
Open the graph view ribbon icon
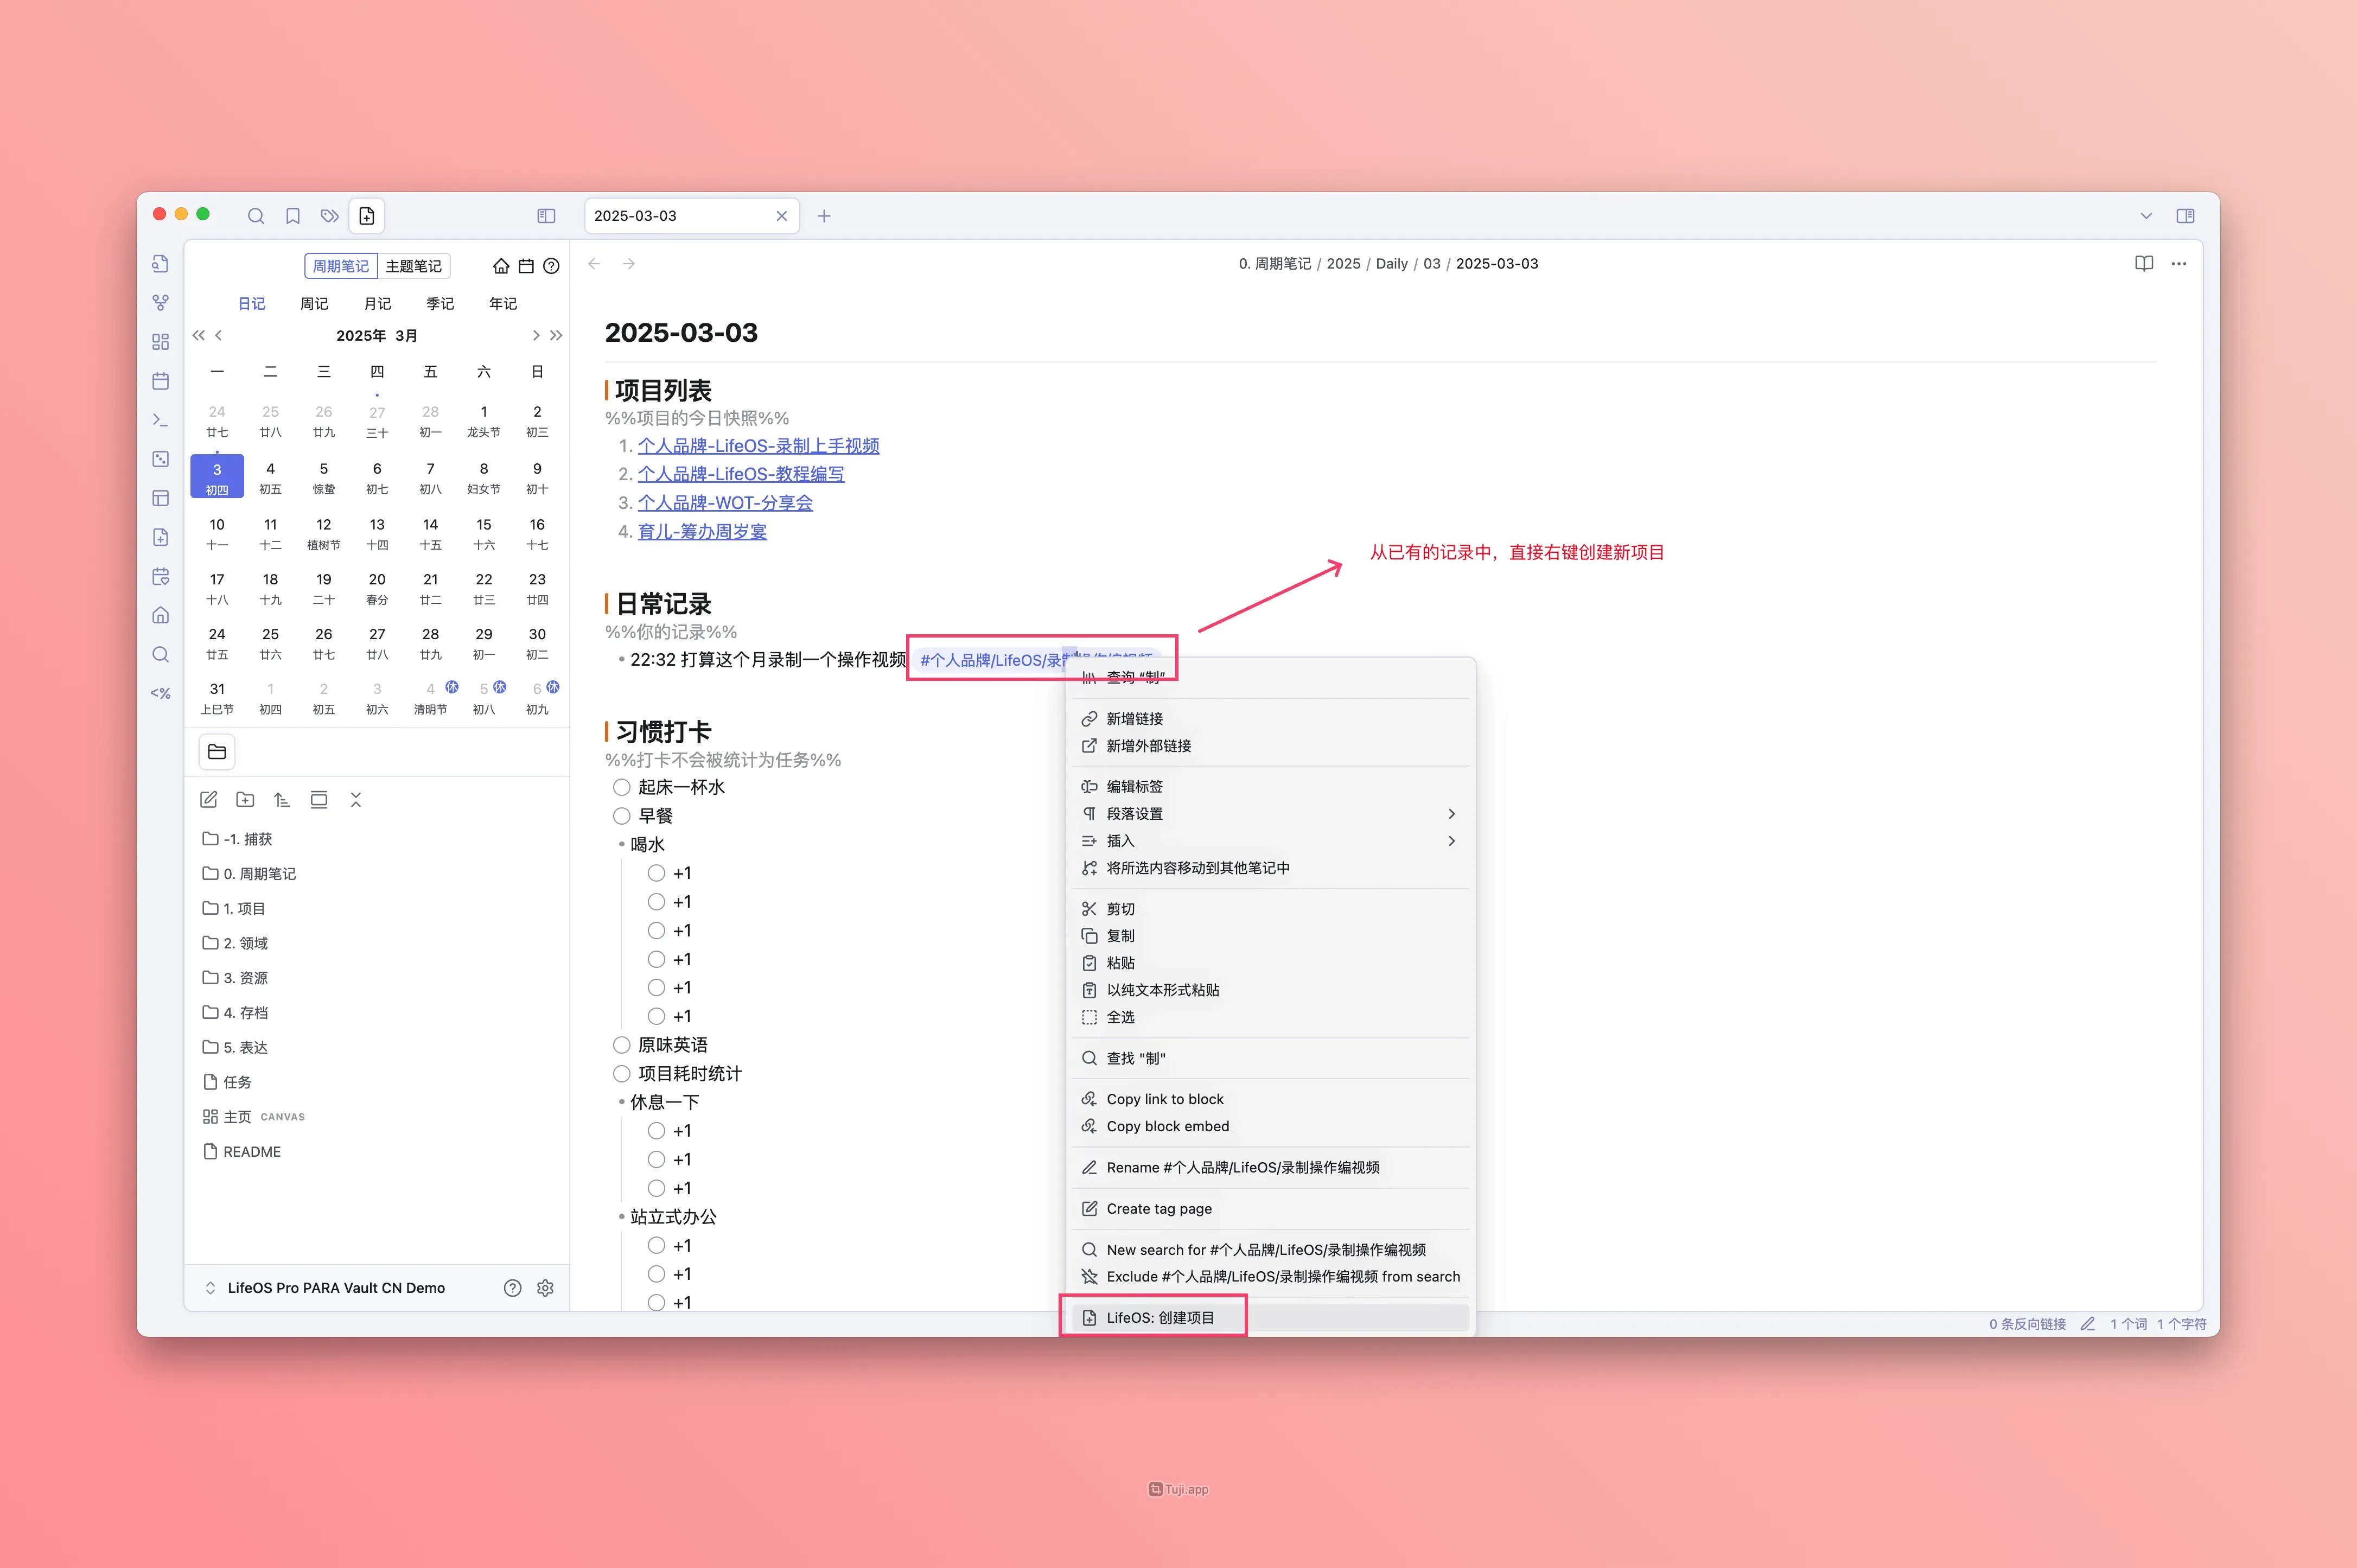[x=160, y=302]
